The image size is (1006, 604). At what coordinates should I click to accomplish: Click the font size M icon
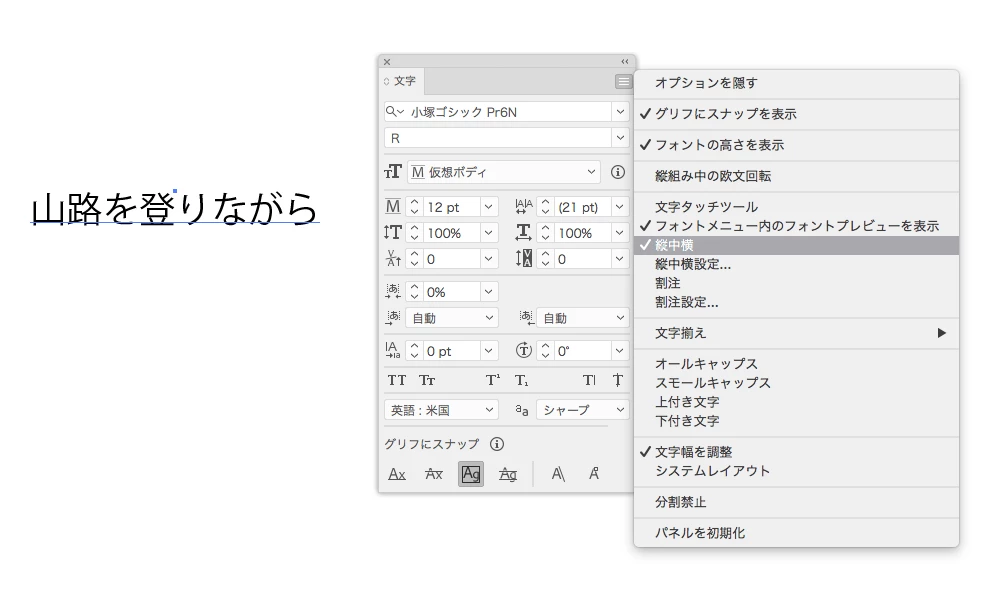click(x=393, y=207)
